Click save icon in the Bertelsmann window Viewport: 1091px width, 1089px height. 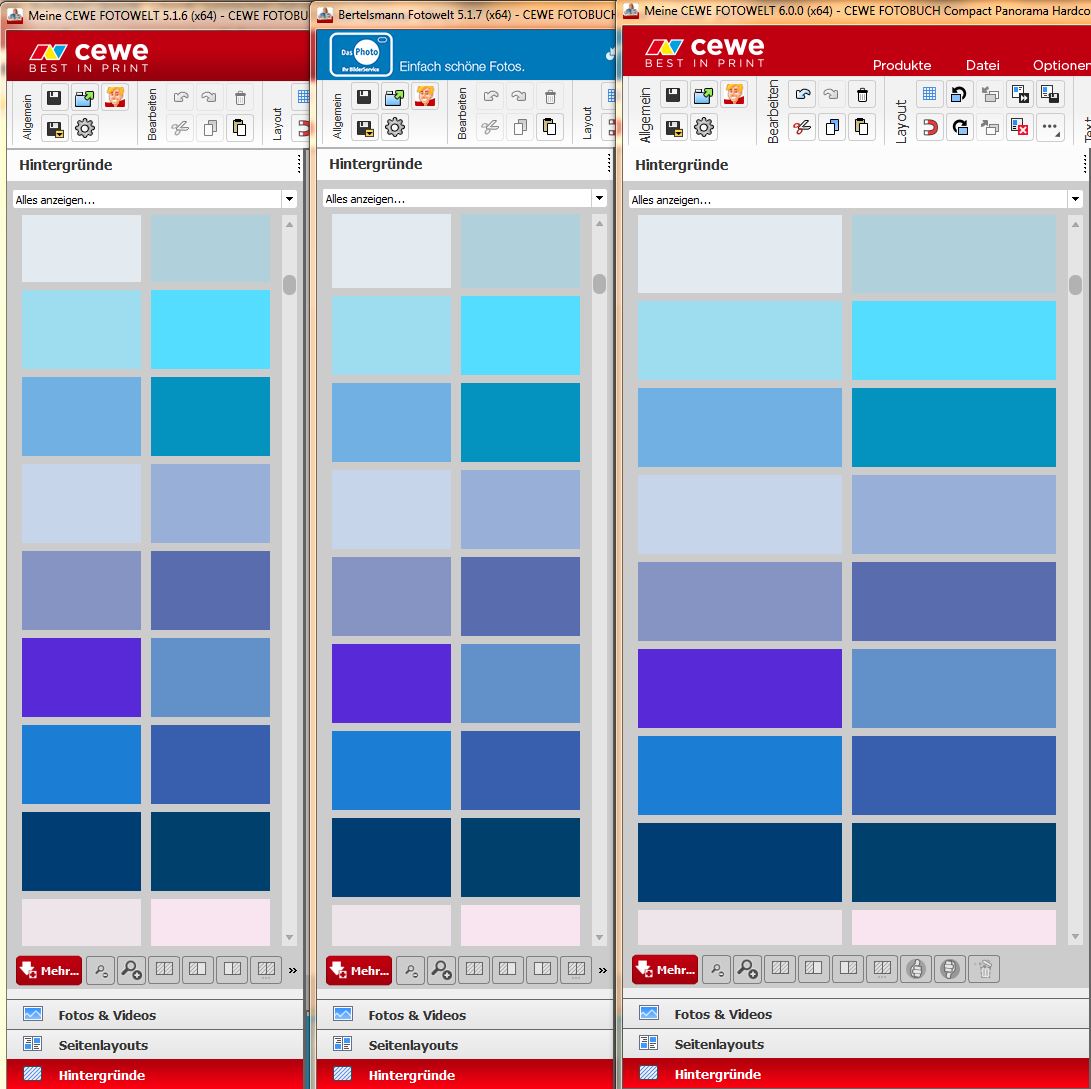click(364, 97)
